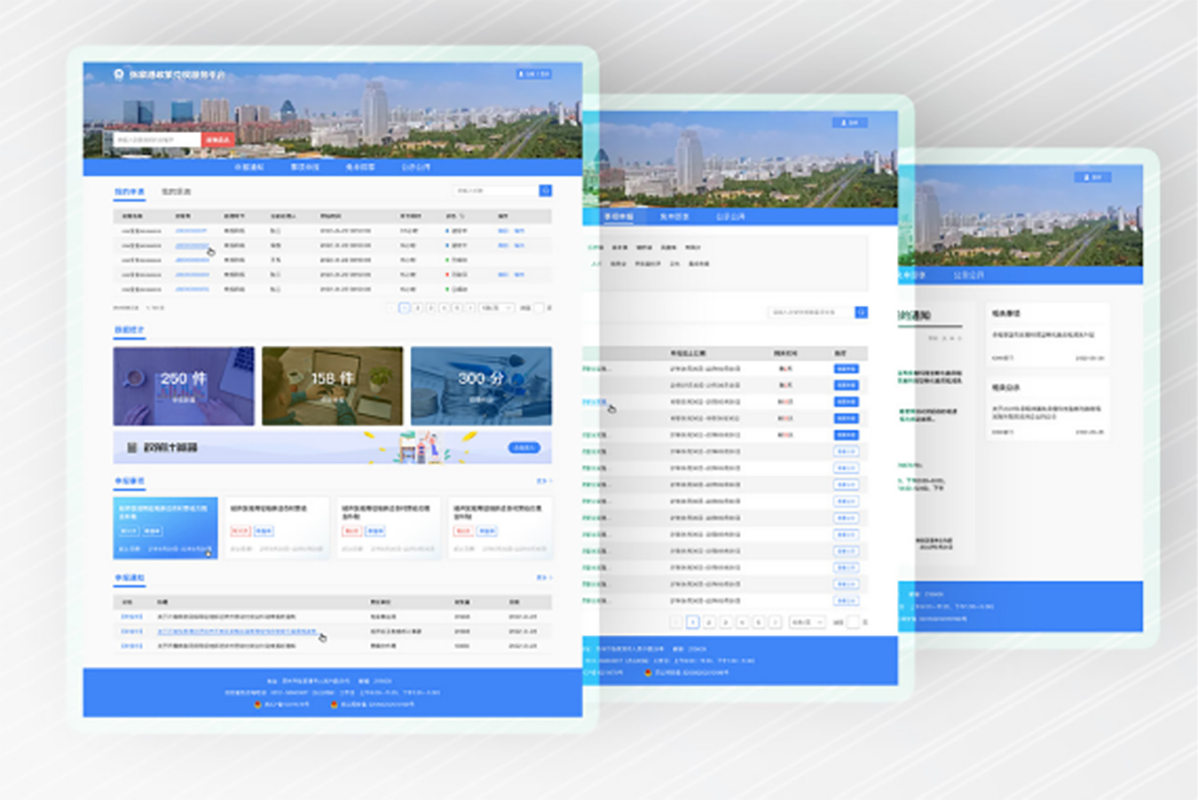Click the "250 件" statistics card
The height and width of the screenshot is (800, 1198).
coord(183,386)
